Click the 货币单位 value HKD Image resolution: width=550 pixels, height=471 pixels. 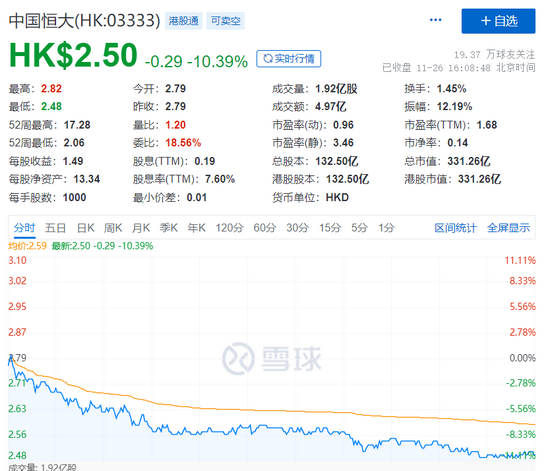(337, 197)
